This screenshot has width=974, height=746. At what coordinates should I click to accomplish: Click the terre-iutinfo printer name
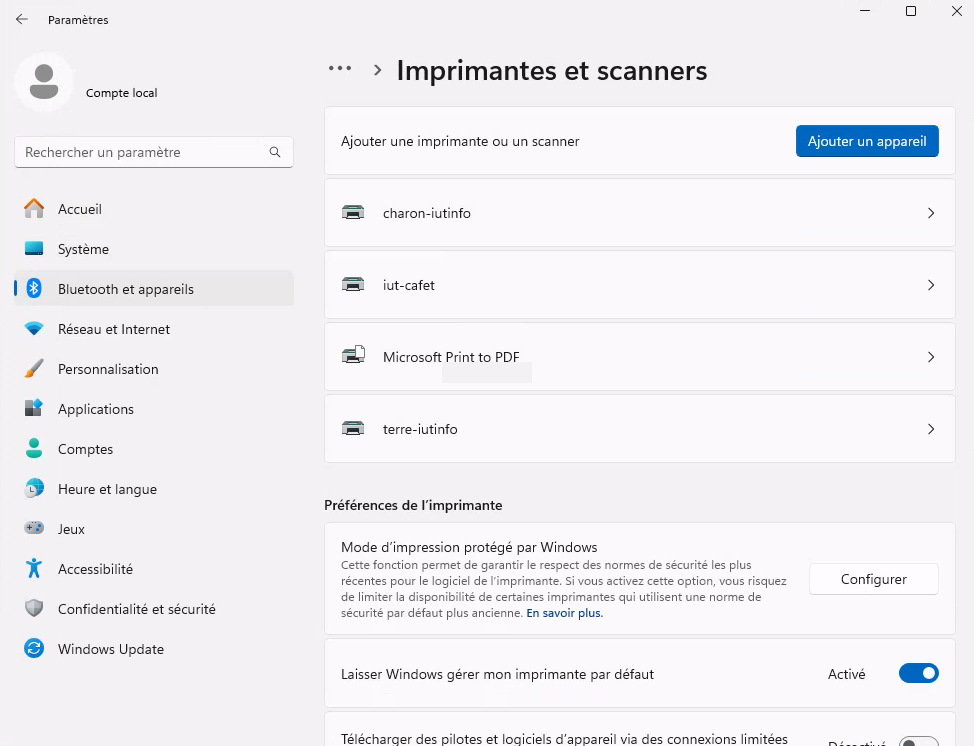420,429
